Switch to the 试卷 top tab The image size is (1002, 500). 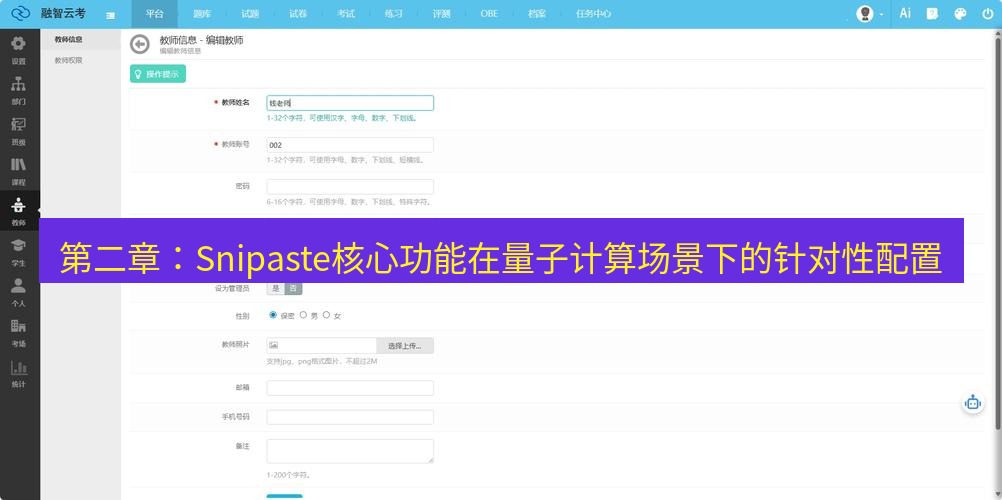point(298,14)
